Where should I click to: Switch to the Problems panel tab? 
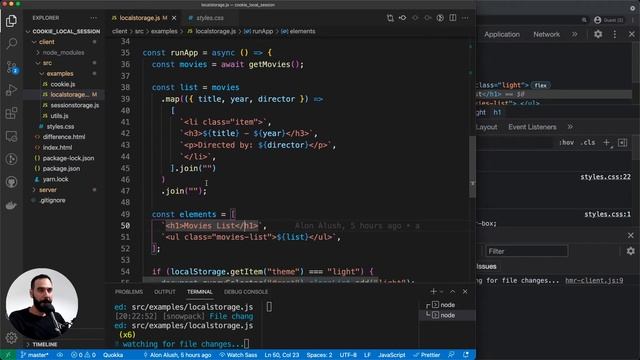pyautogui.click(x=129, y=292)
